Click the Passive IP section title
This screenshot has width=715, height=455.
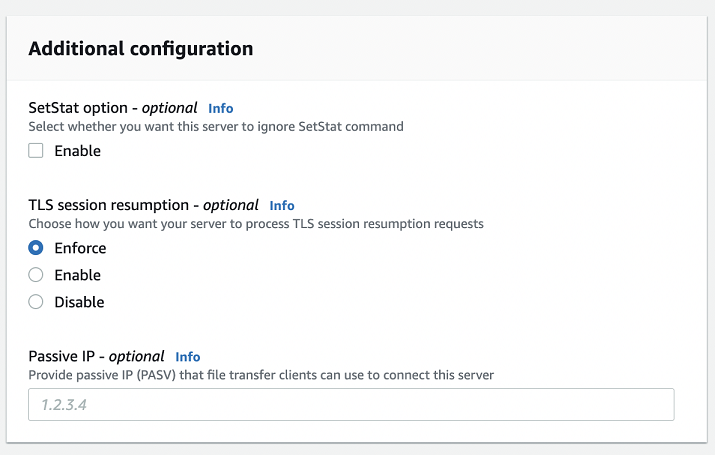[95, 357]
